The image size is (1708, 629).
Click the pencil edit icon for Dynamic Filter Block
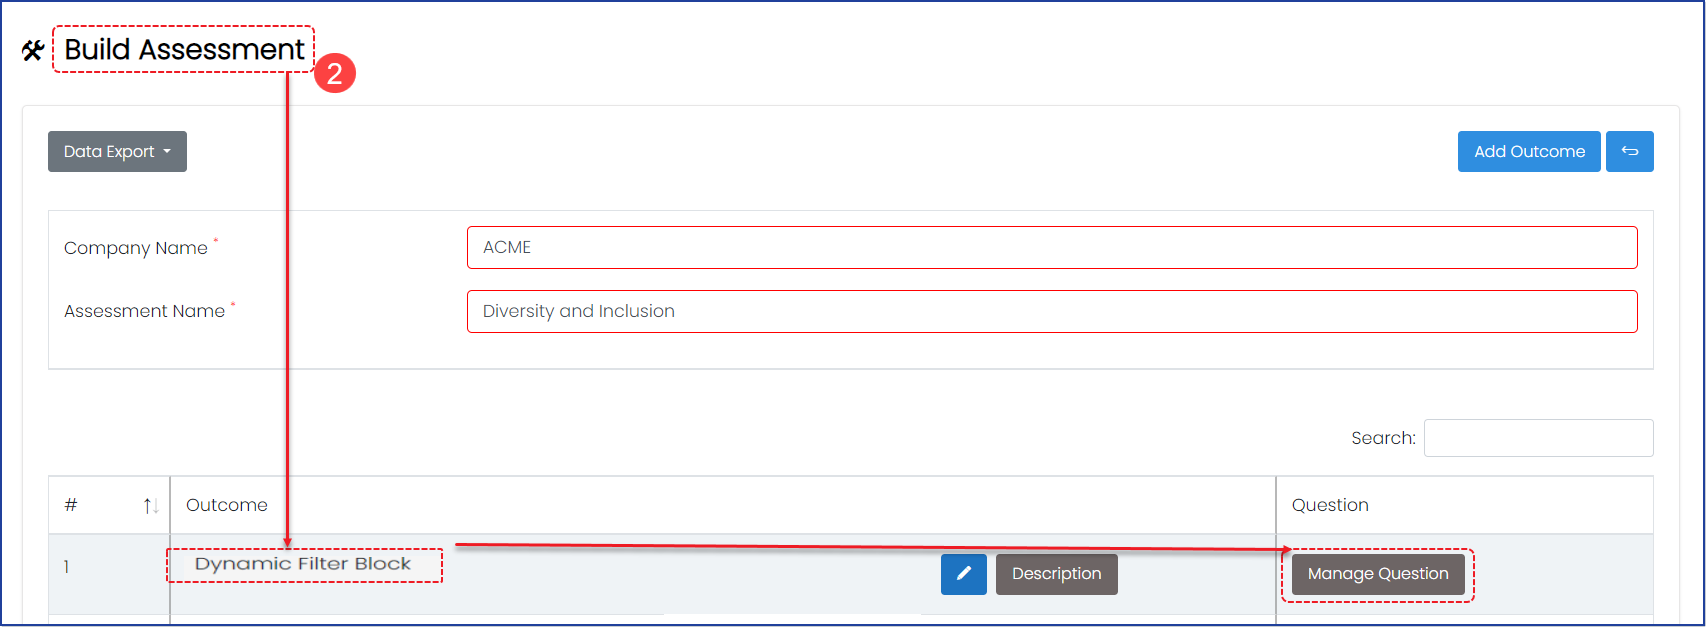click(963, 574)
